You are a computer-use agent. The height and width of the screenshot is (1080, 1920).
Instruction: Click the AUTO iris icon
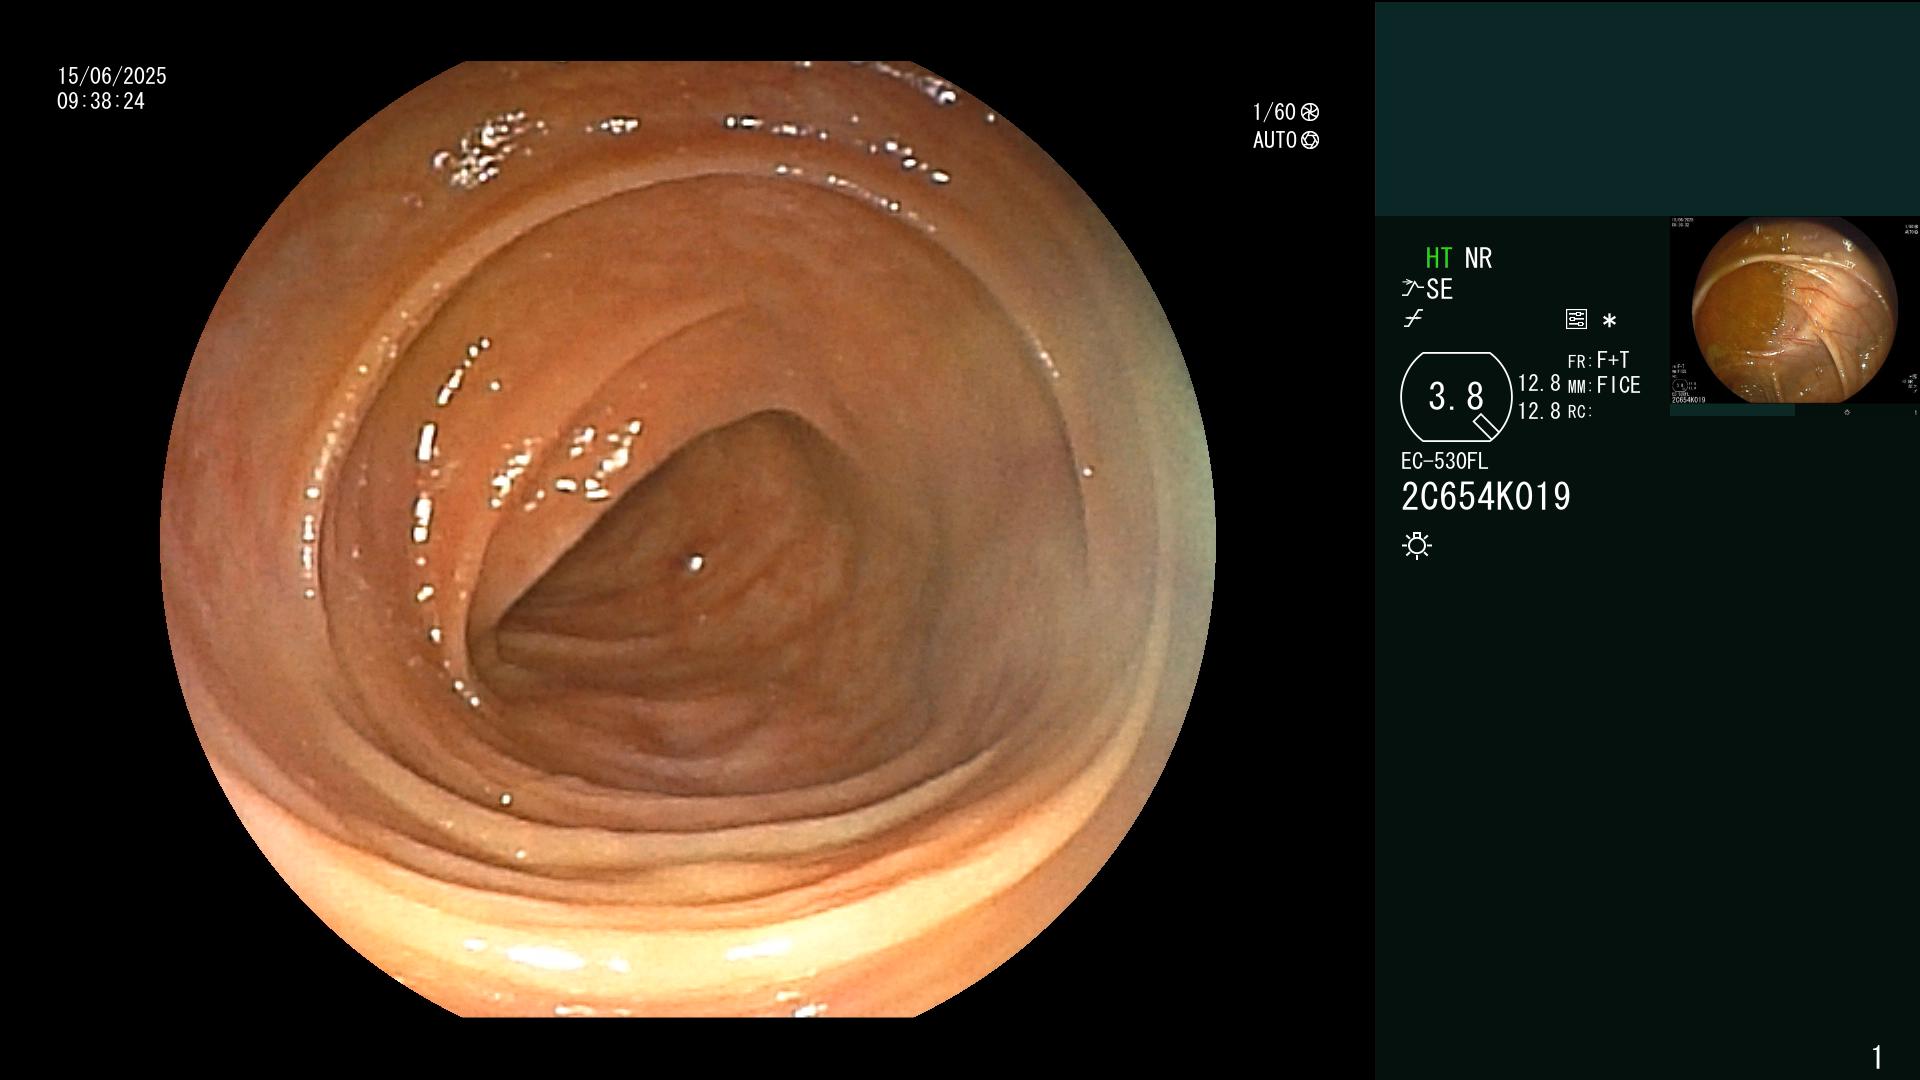(1310, 141)
